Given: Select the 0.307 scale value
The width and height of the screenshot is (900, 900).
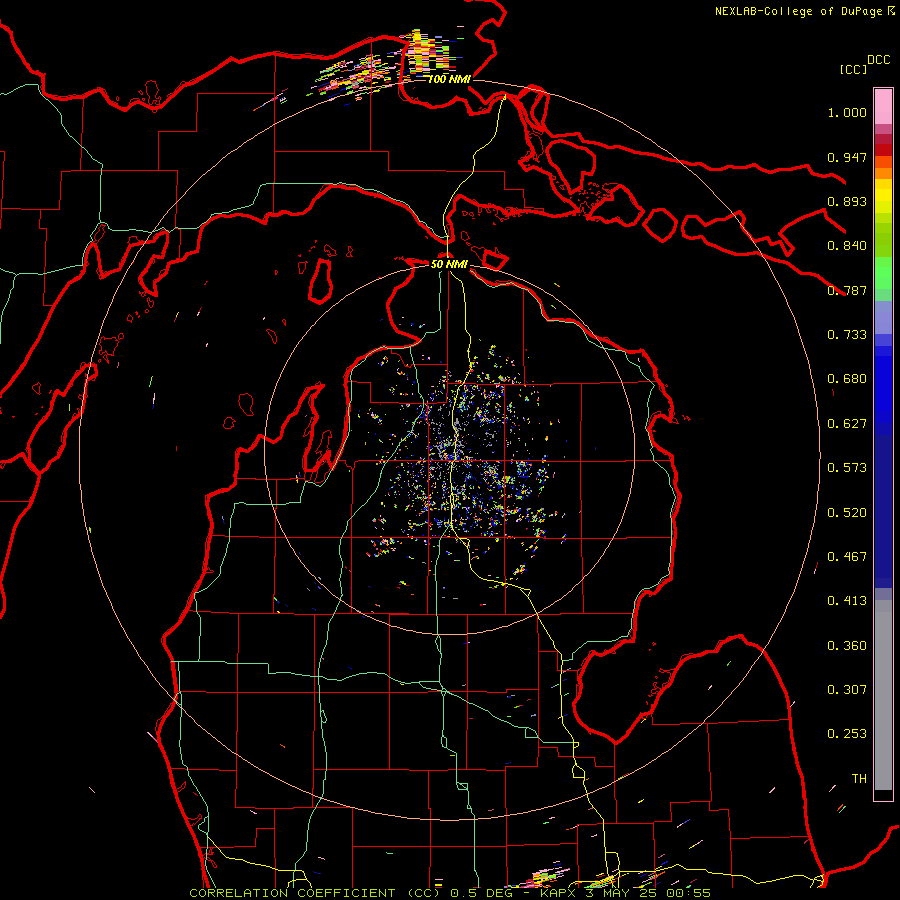Looking at the screenshot, I should pos(847,690).
